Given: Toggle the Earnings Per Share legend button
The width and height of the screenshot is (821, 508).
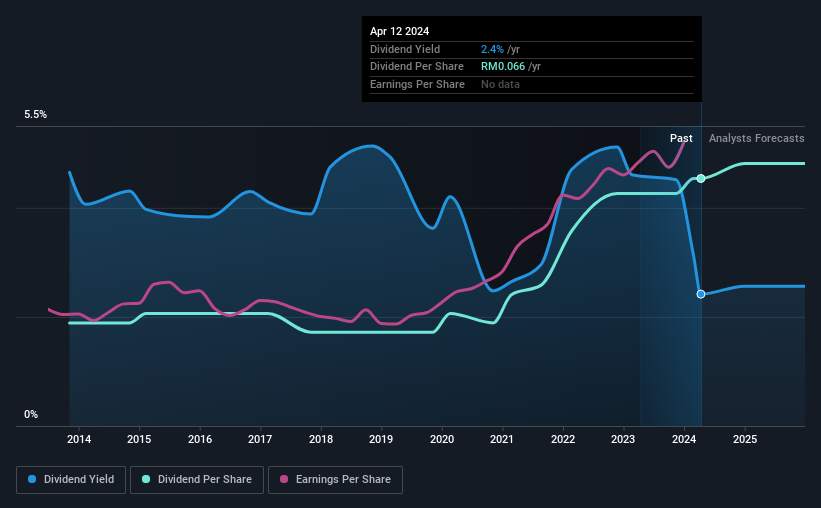Looking at the screenshot, I should (x=335, y=480).
